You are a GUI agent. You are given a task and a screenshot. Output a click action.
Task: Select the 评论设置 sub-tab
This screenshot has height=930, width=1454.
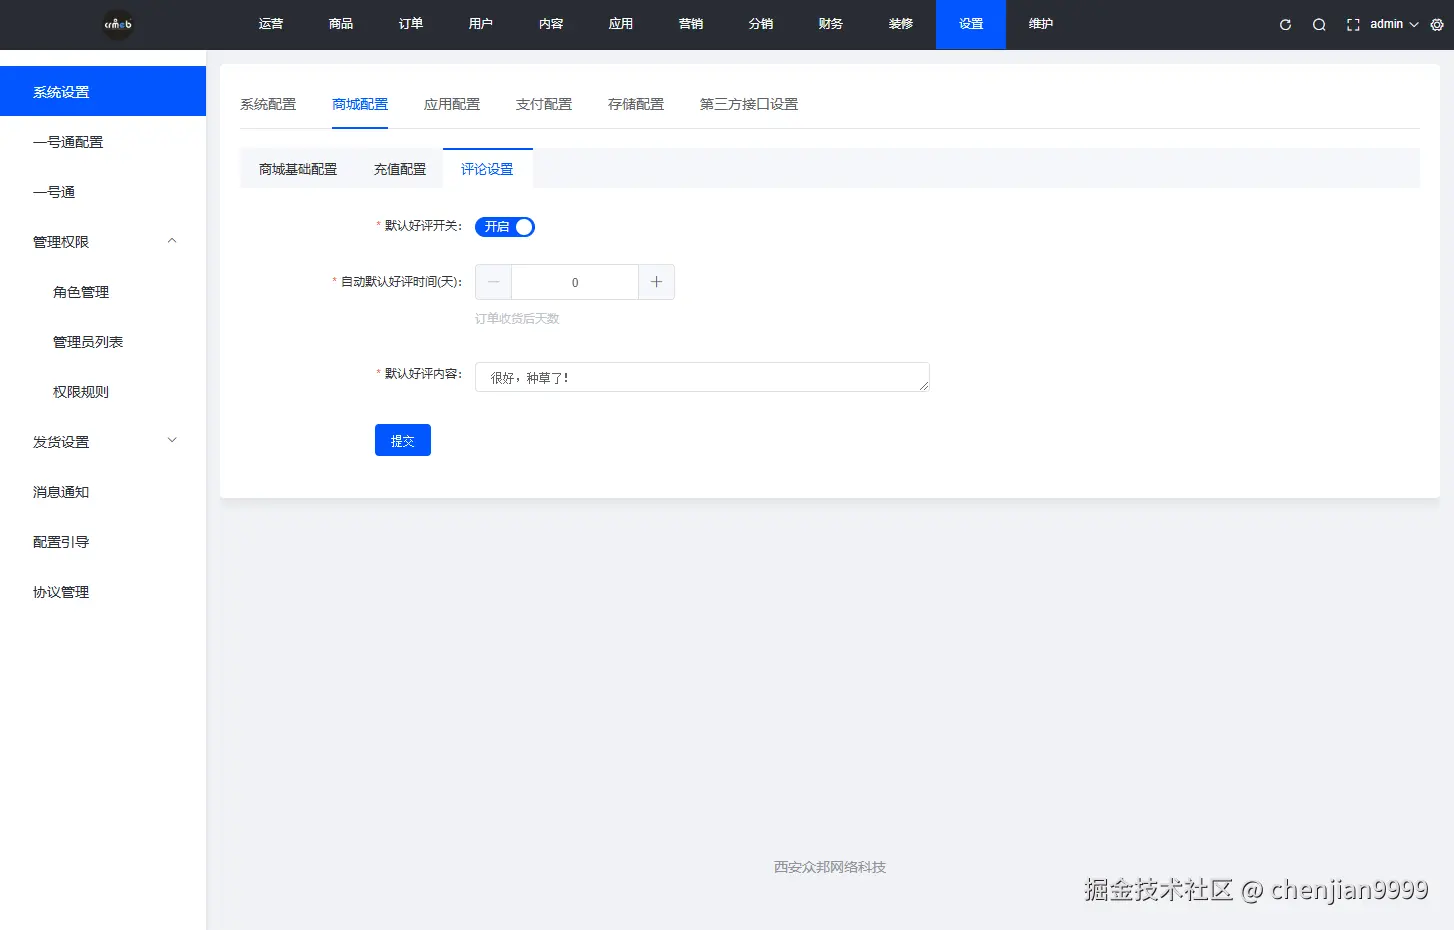(x=487, y=169)
